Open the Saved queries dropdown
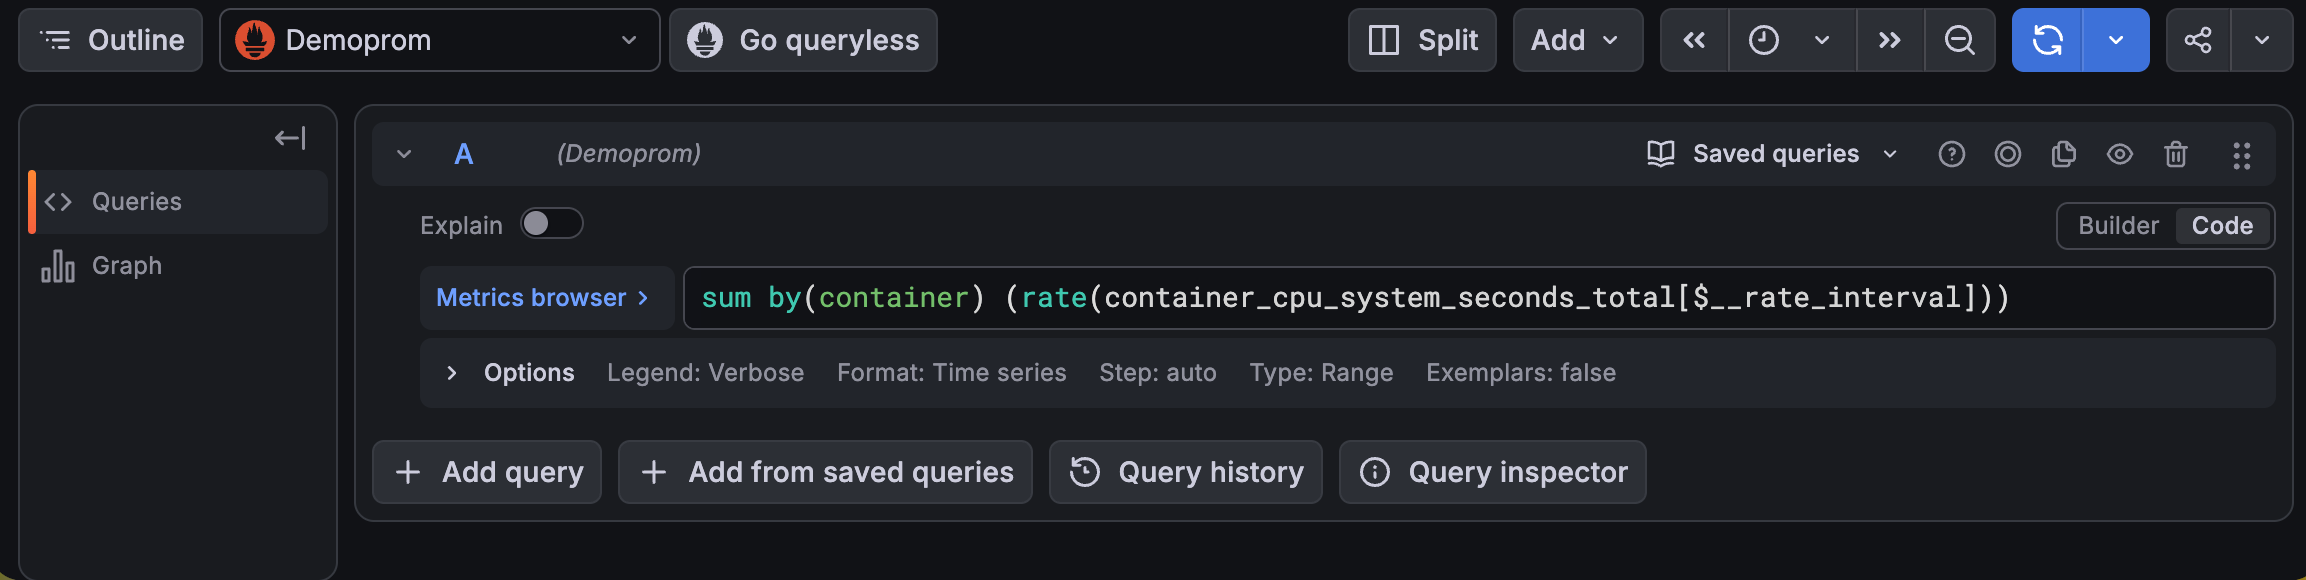2306x580 pixels. [1772, 154]
